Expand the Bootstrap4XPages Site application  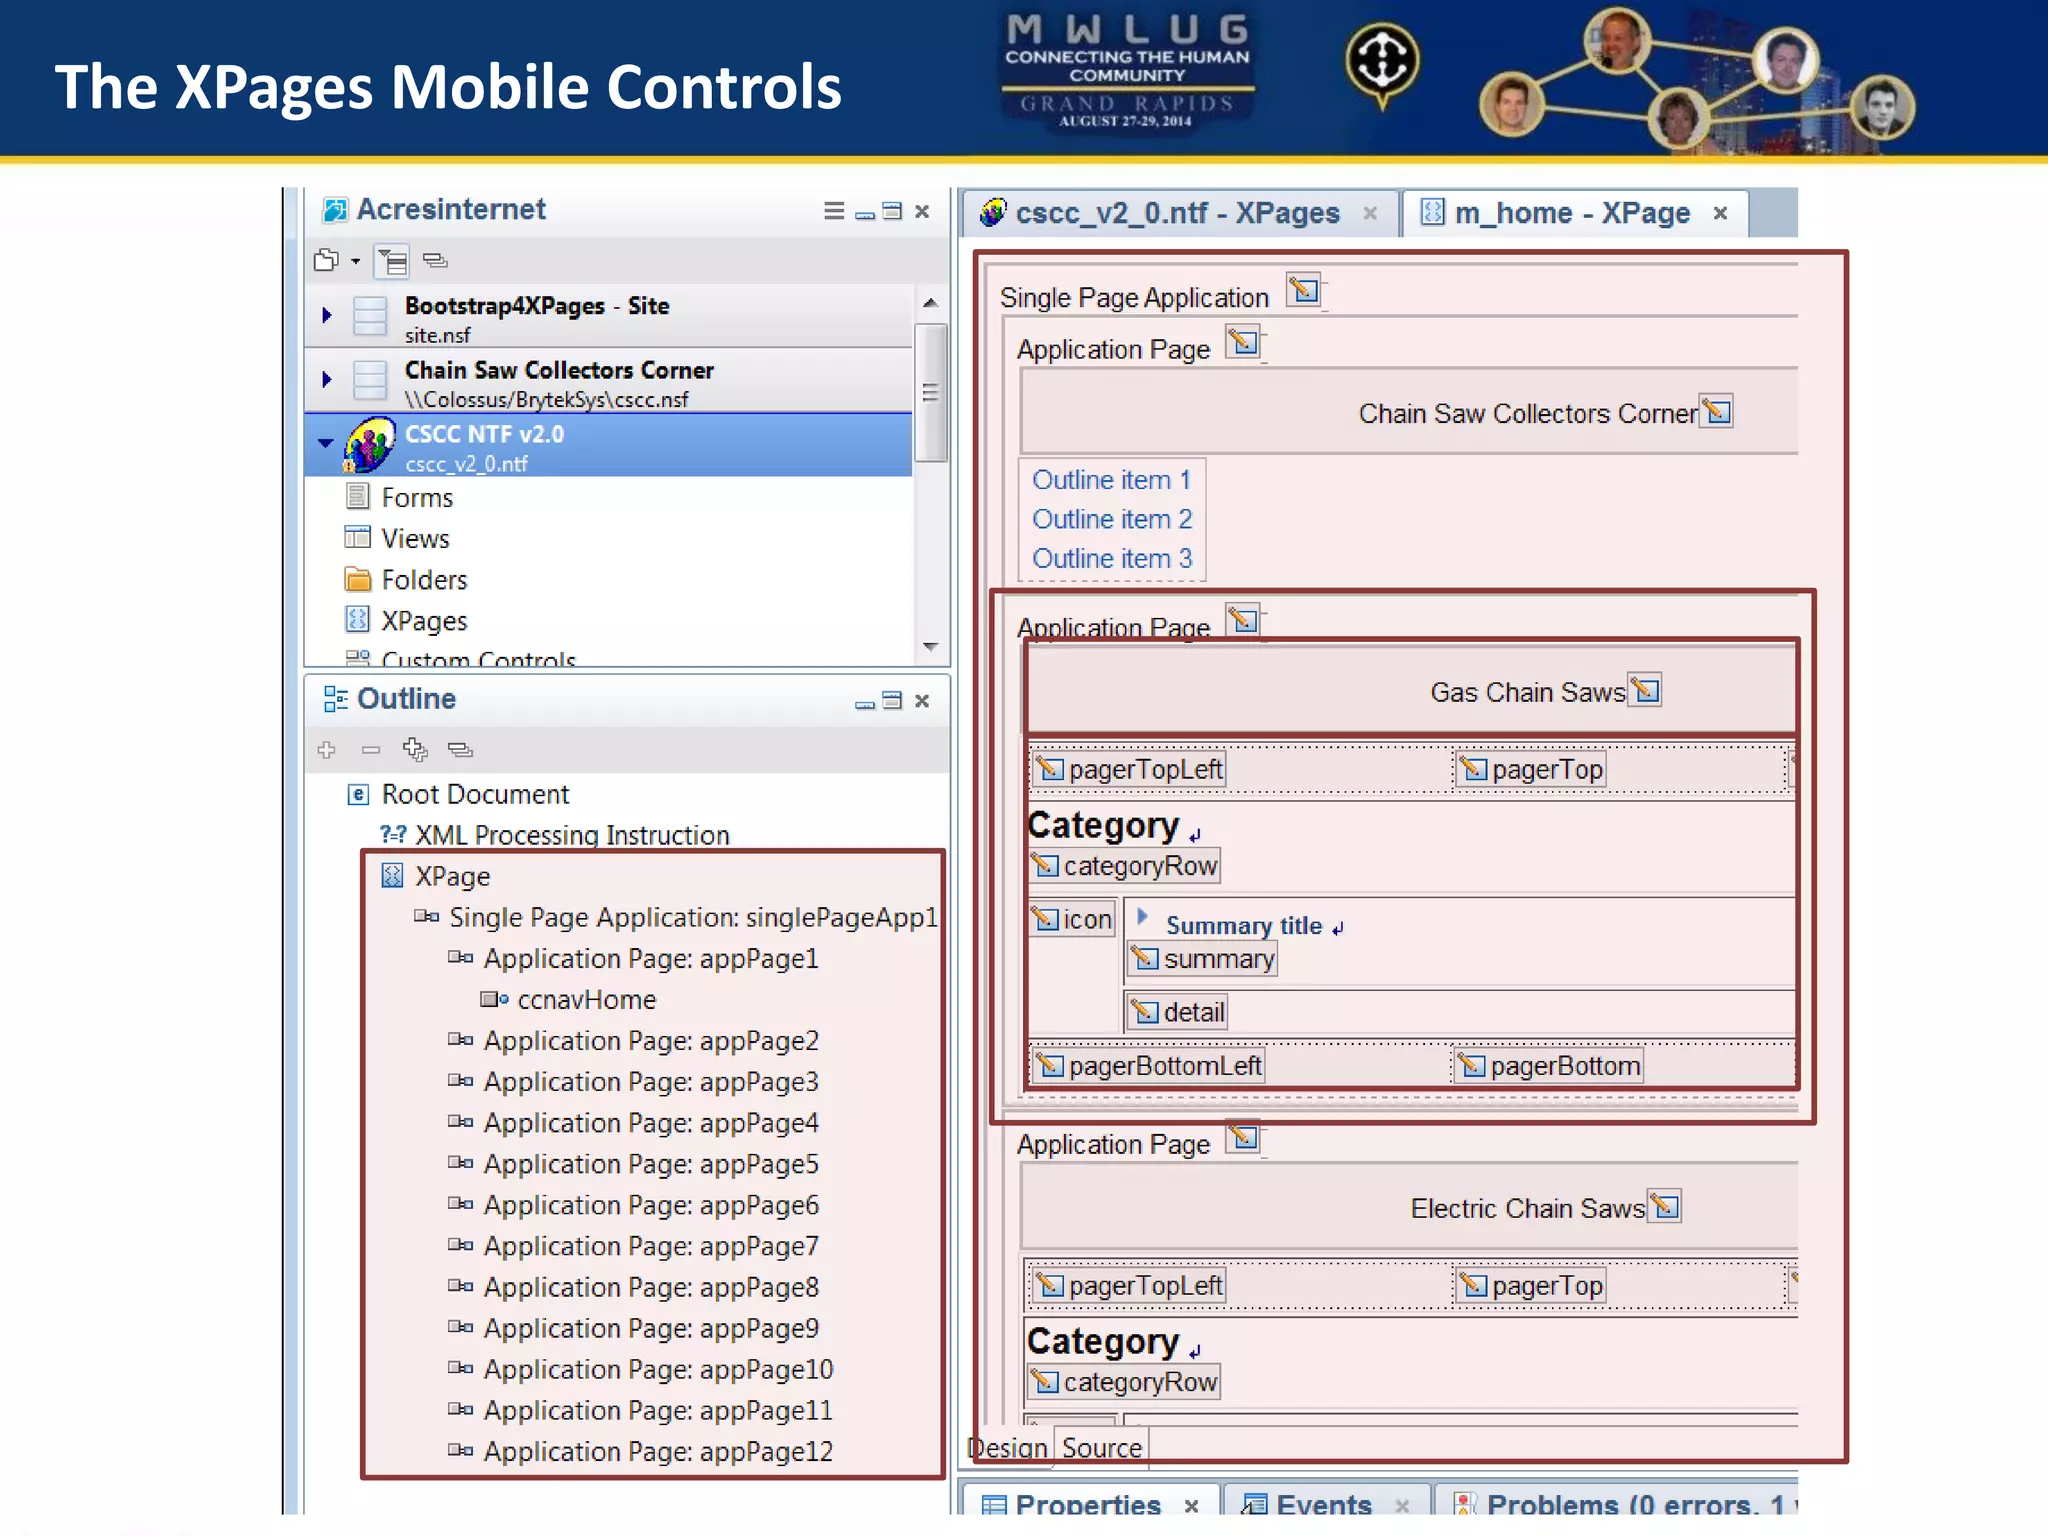coord(327,316)
